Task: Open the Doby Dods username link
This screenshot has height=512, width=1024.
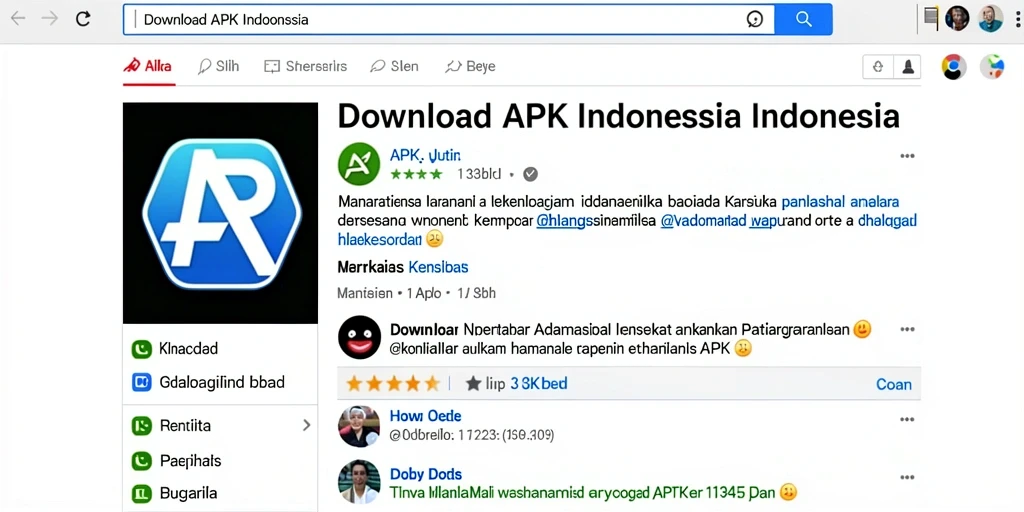Action: pyautogui.click(x=426, y=474)
